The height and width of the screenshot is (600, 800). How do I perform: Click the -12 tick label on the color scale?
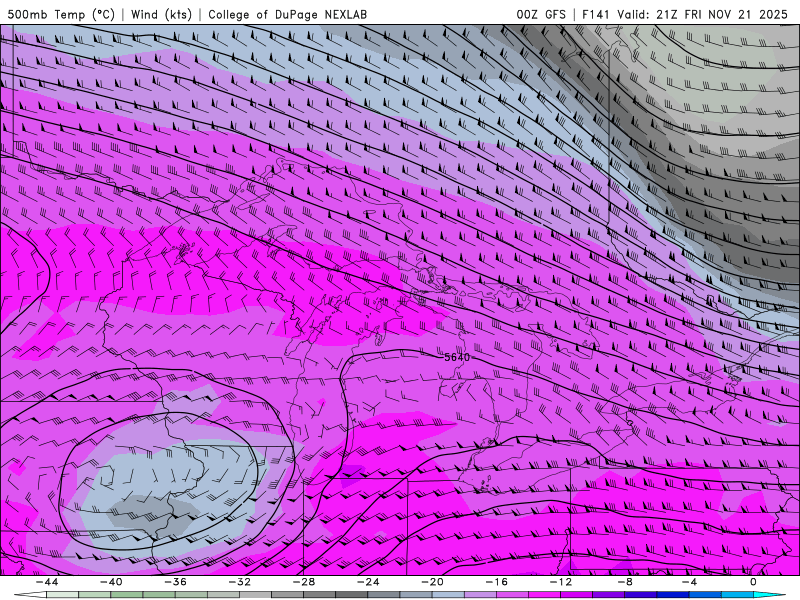tap(561, 582)
